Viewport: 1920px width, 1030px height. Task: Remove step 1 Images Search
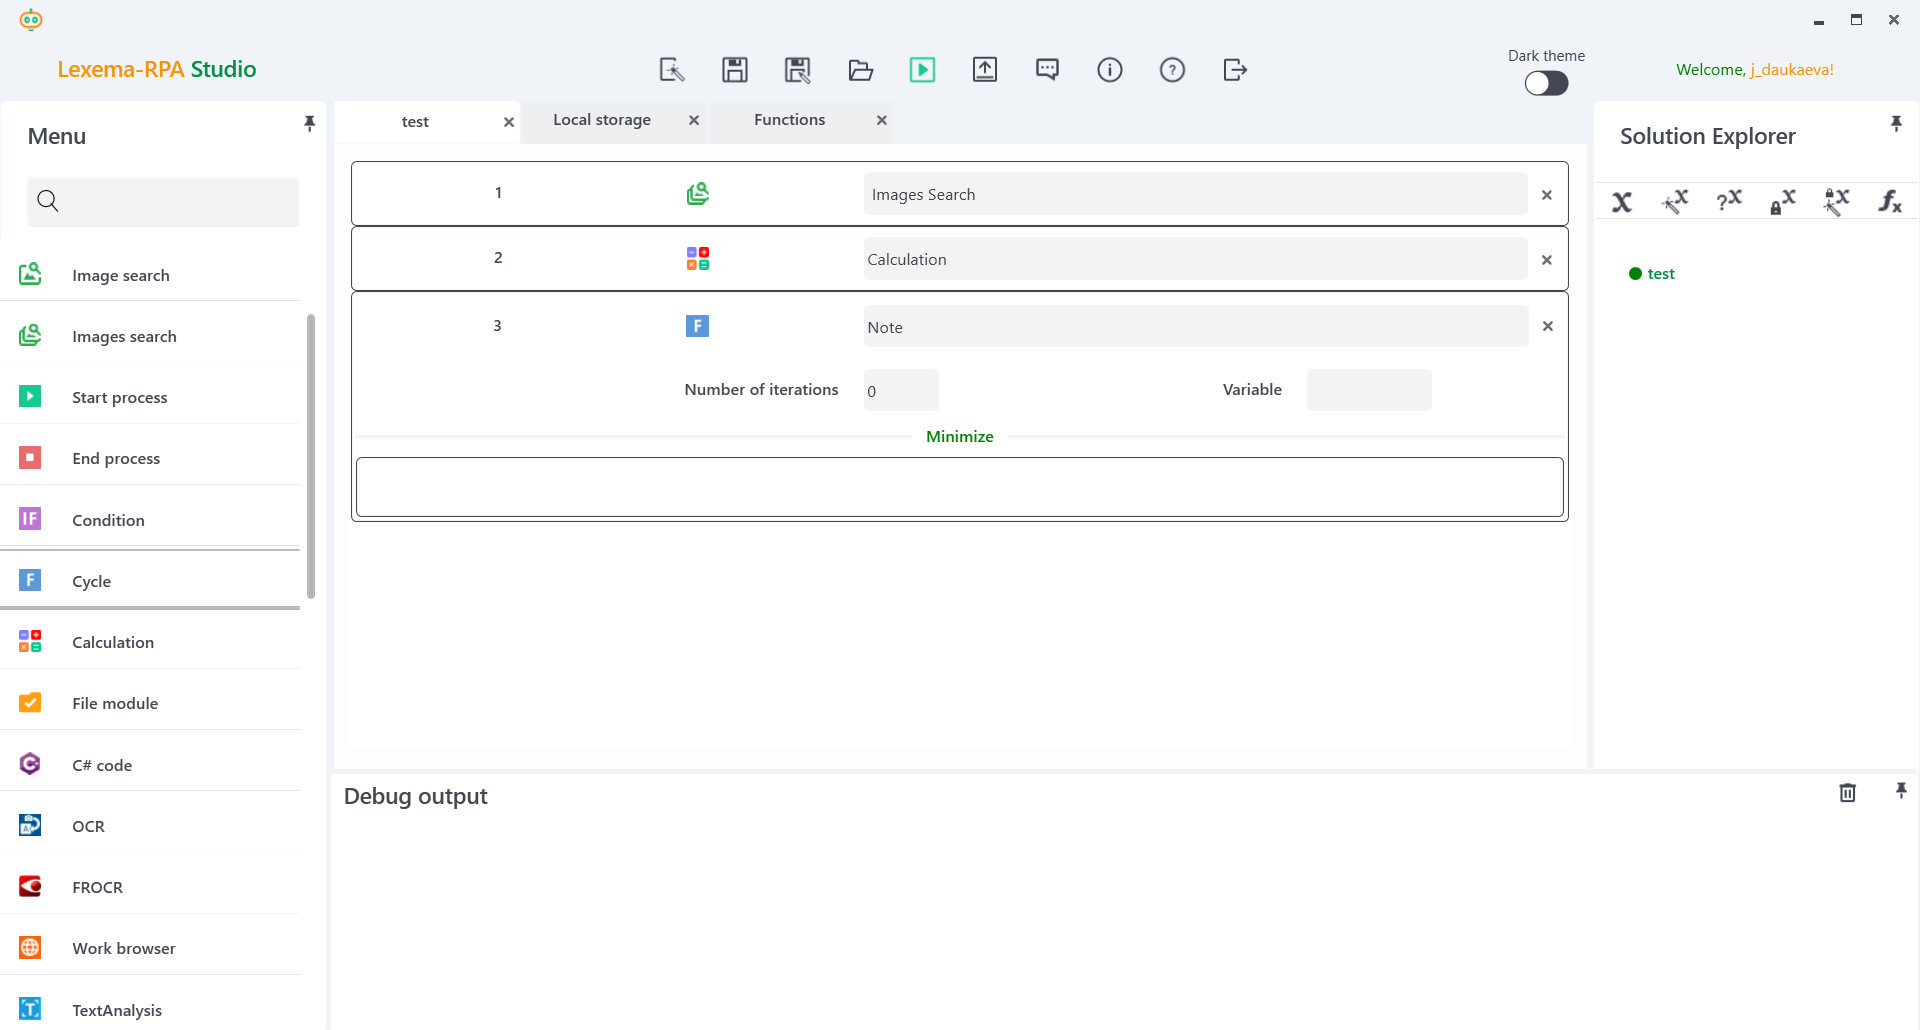click(1547, 195)
